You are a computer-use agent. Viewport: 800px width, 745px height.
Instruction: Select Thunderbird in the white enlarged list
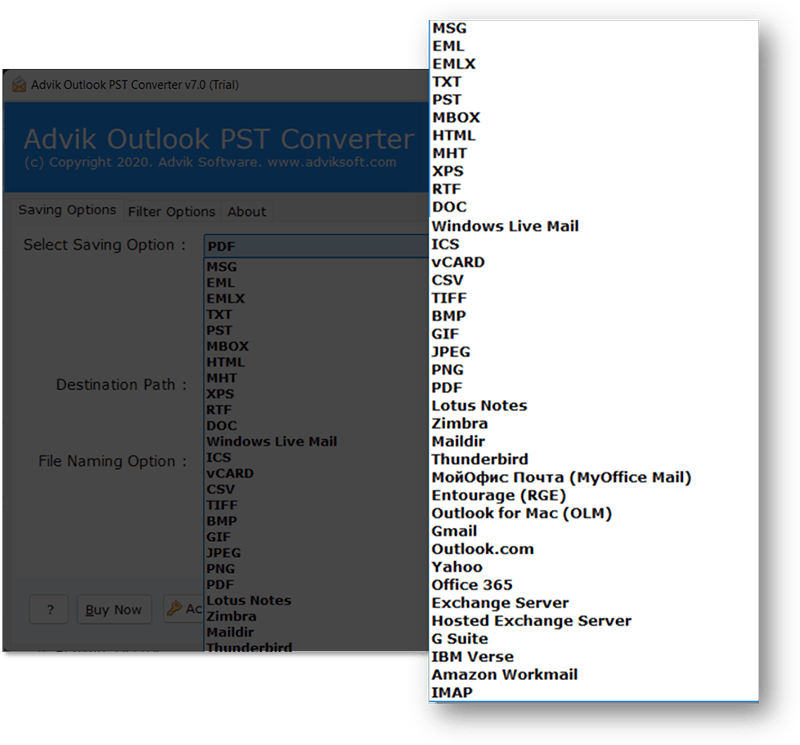[480, 459]
